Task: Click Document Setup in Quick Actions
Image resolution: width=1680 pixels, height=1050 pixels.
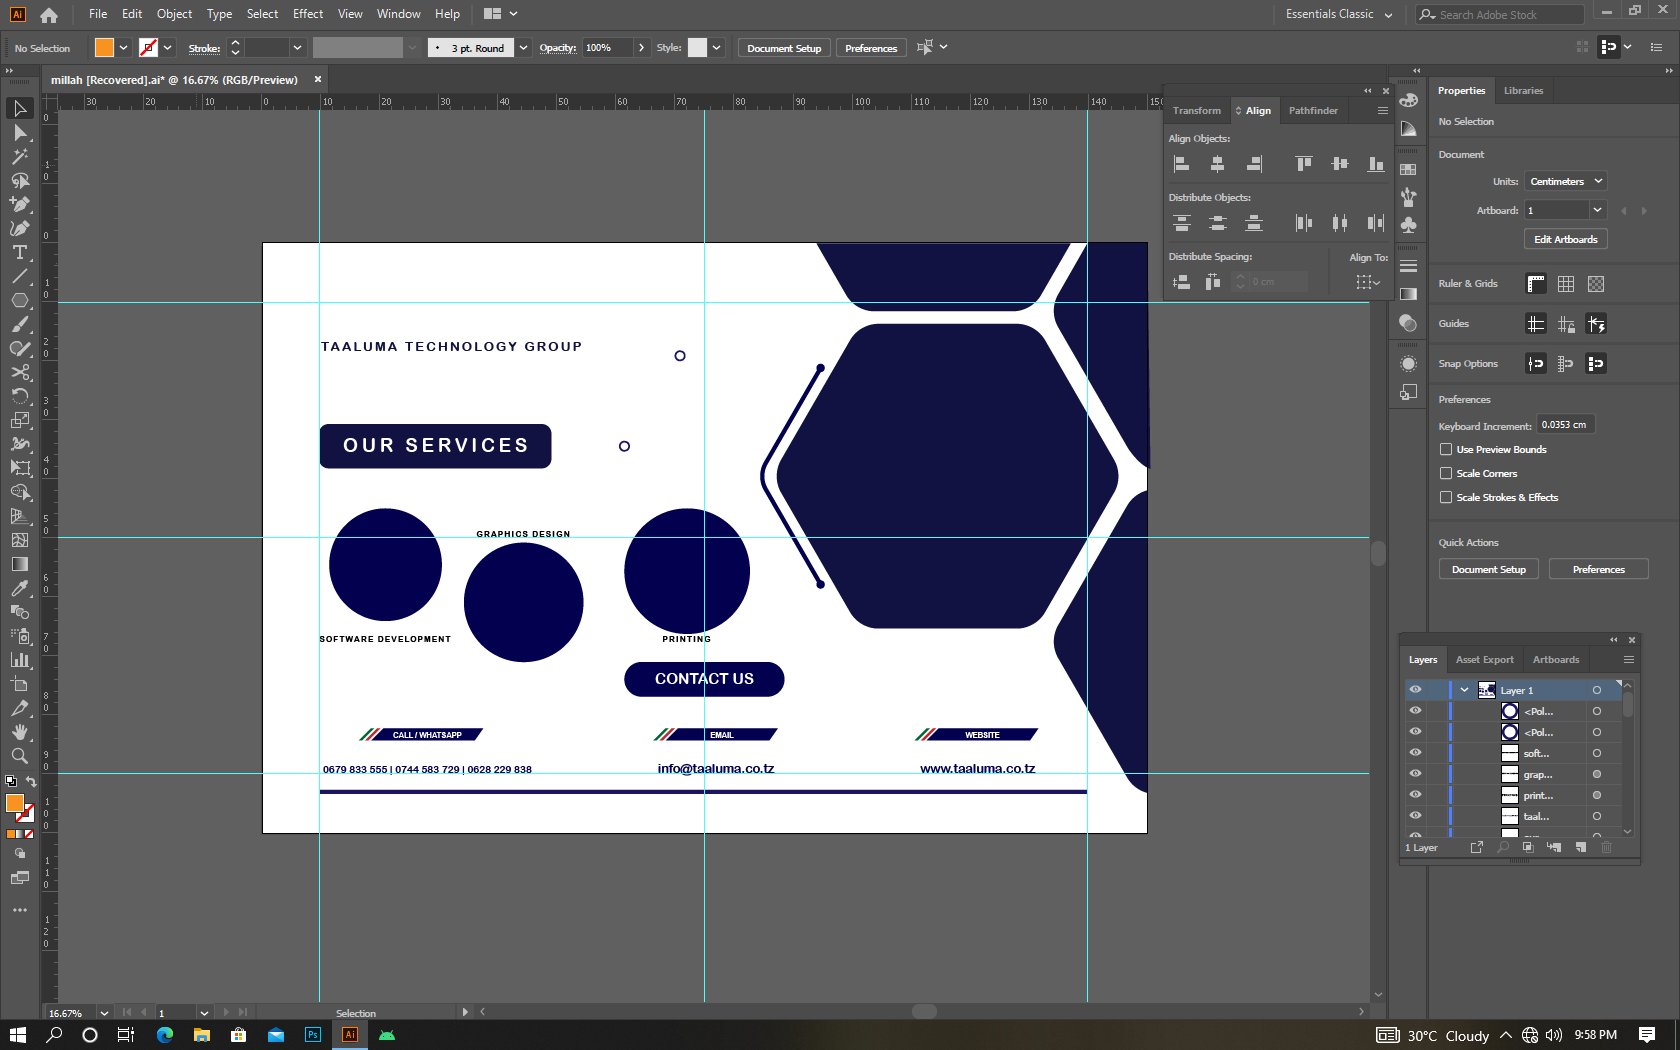Action: [x=1489, y=570]
